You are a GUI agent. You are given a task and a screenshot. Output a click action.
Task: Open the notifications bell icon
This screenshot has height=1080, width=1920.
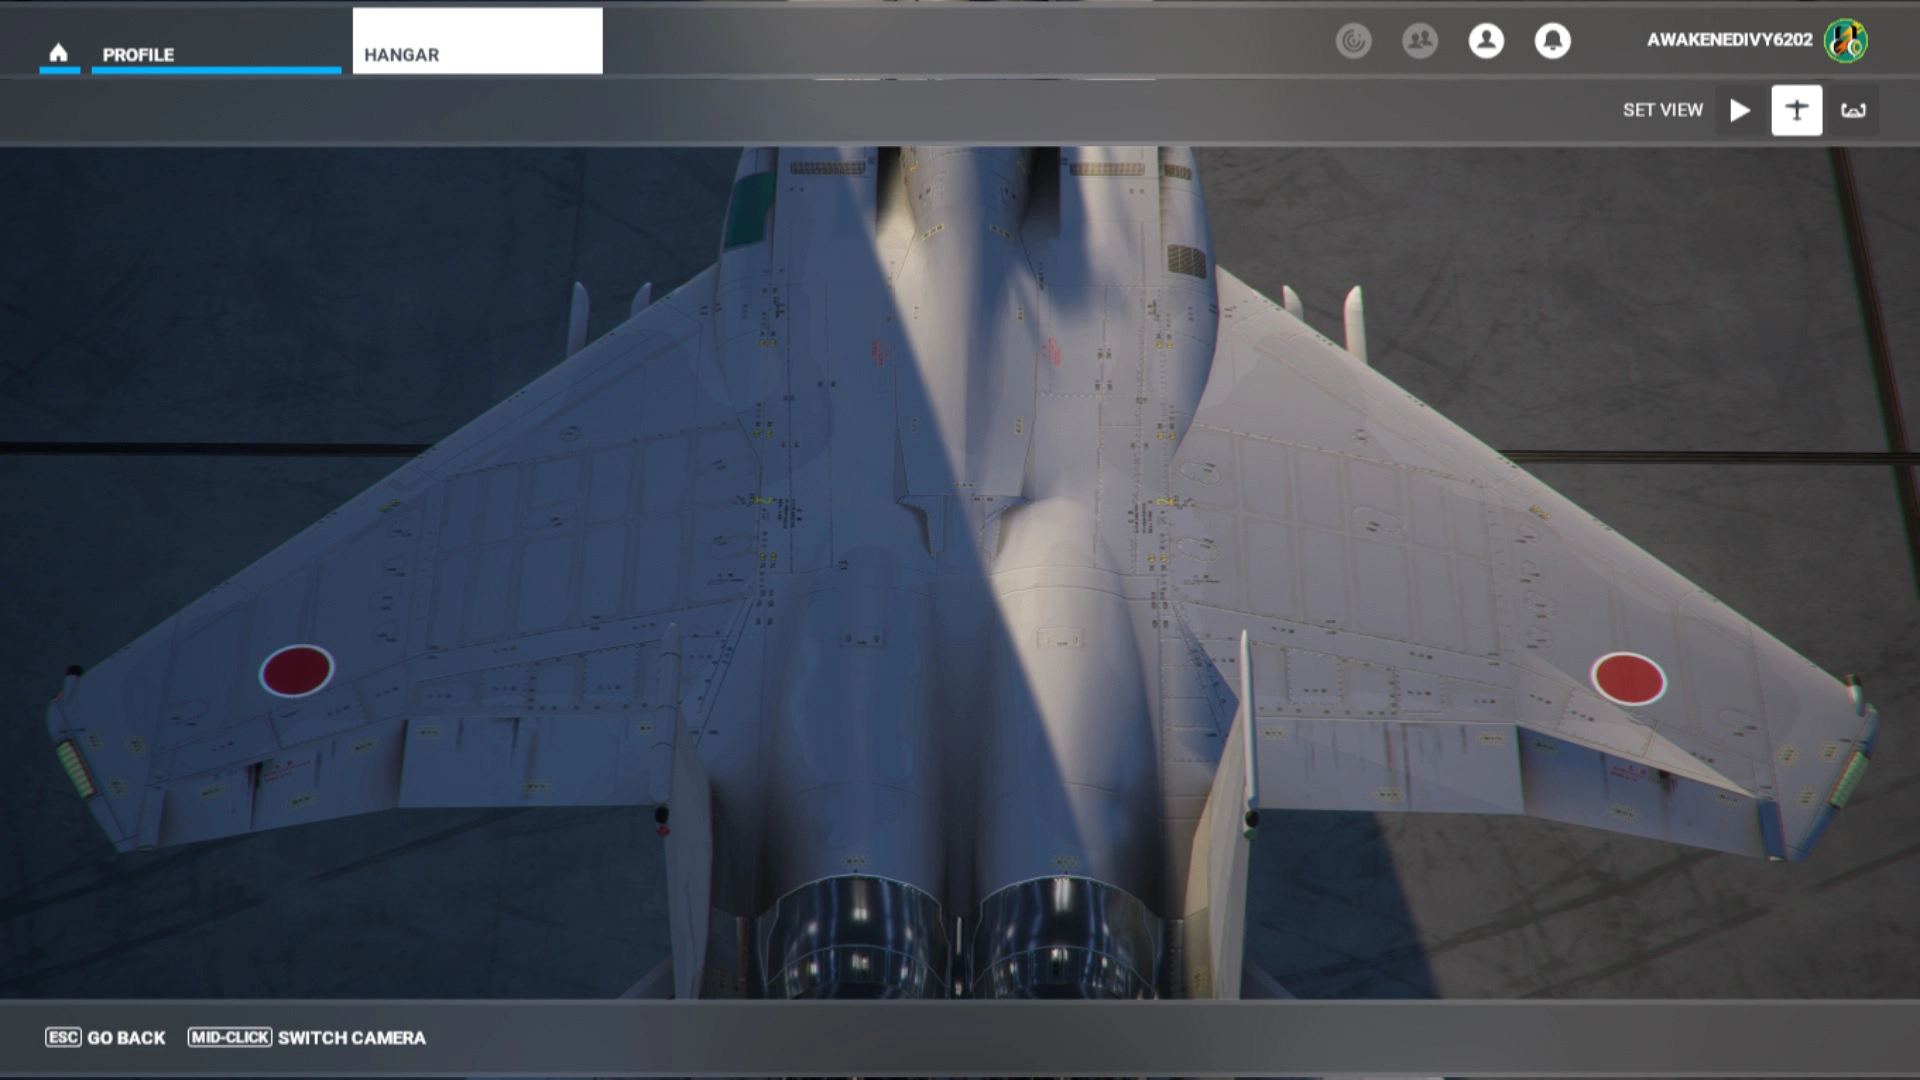click(x=1552, y=41)
